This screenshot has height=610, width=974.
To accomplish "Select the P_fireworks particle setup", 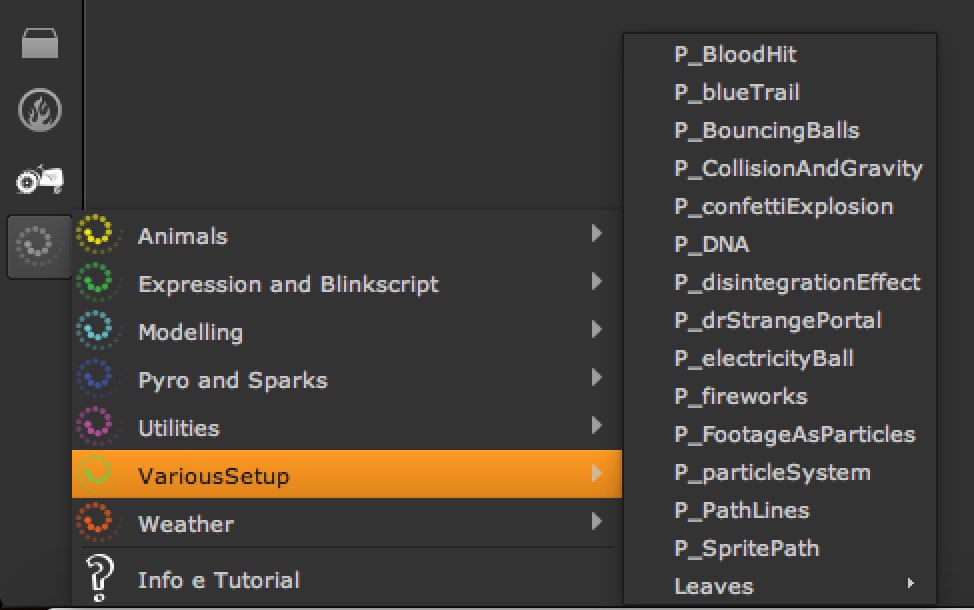I will click(740, 396).
